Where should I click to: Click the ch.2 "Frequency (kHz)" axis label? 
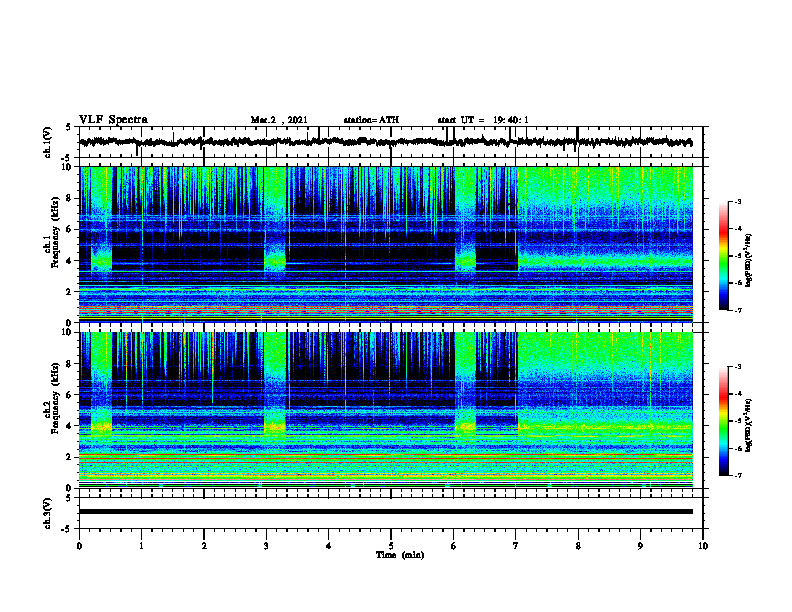(x=55, y=398)
